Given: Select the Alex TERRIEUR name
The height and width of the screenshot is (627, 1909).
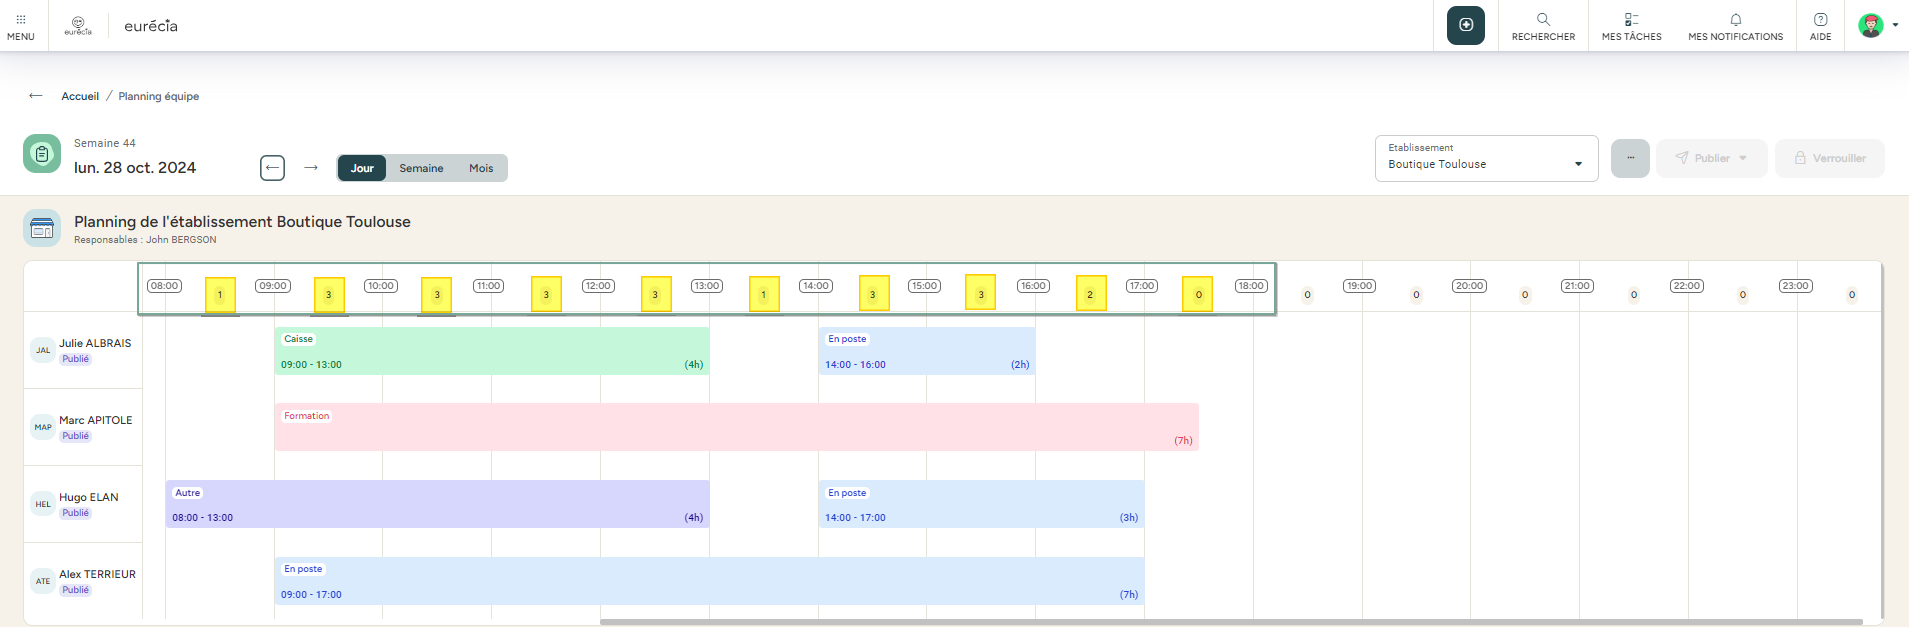Looking at the screenshot, I should [x=97, y=574].
